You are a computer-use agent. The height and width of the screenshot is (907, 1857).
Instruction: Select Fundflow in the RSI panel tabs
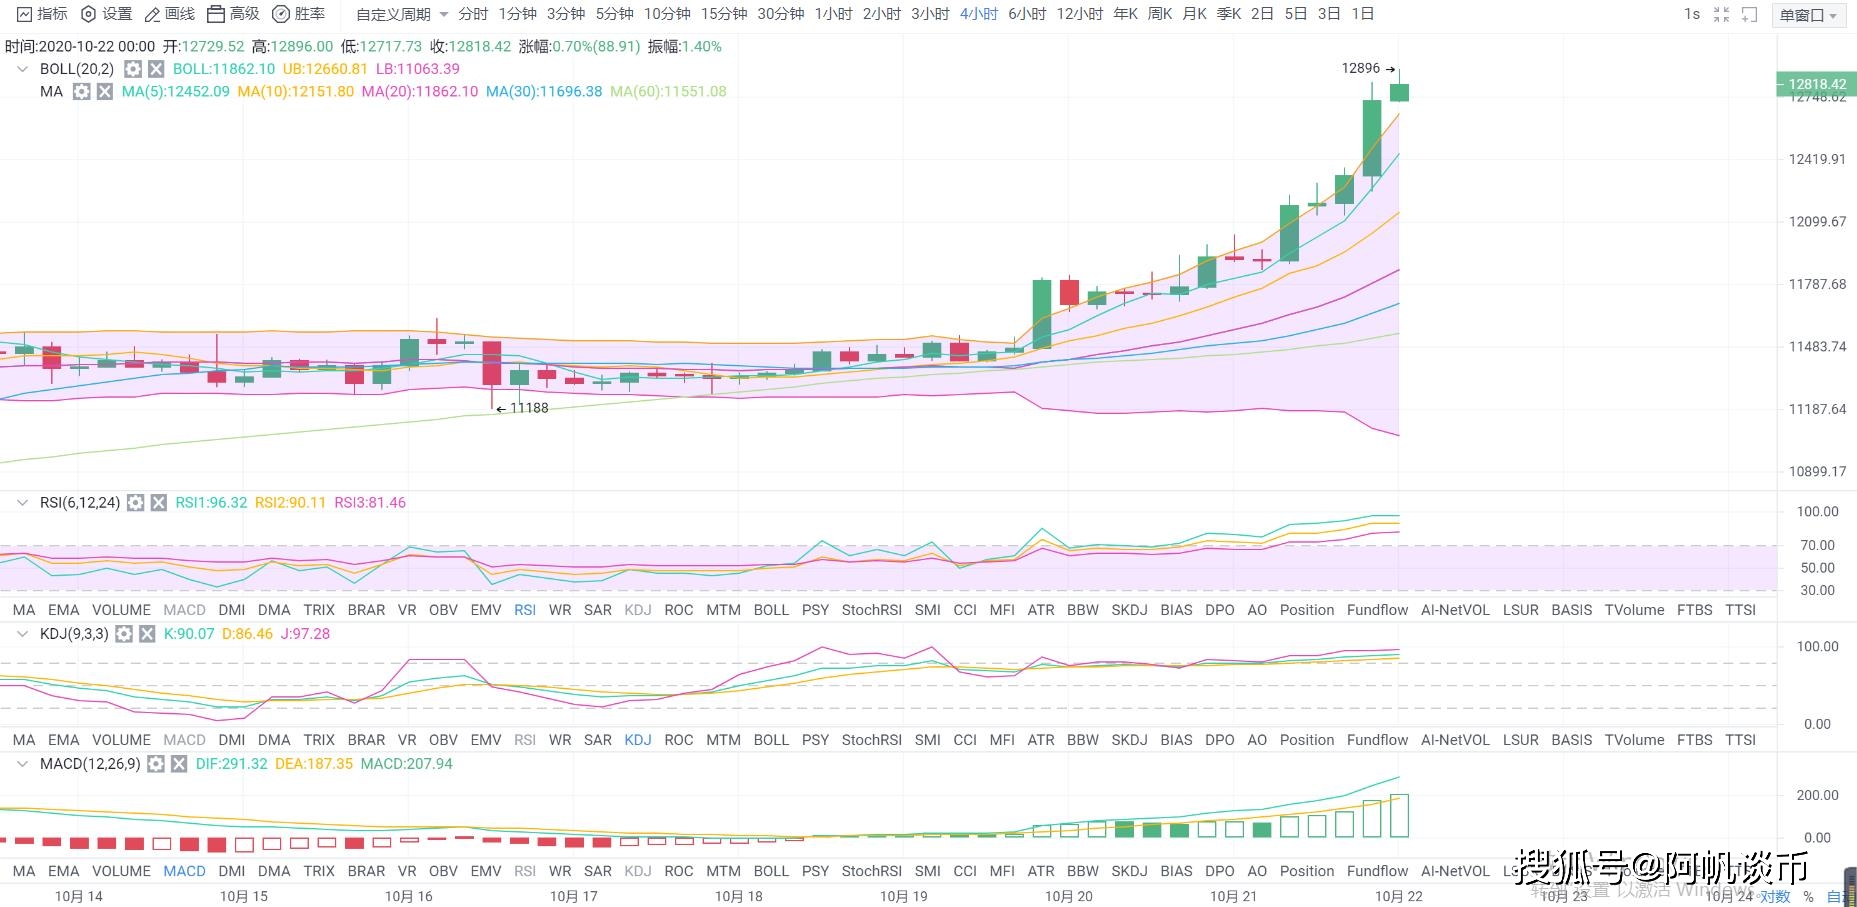pyautogui.click(x=1377, y=610)
